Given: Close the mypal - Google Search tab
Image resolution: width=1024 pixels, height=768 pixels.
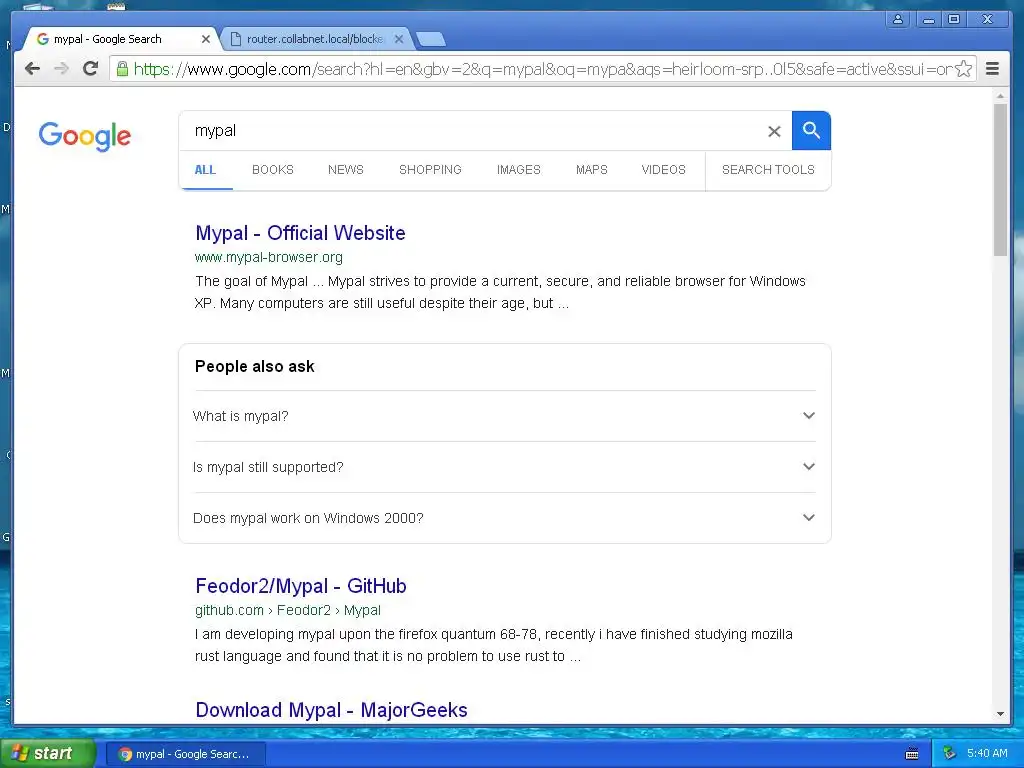Looking at the screenshot, I should [x=206, y=39].
